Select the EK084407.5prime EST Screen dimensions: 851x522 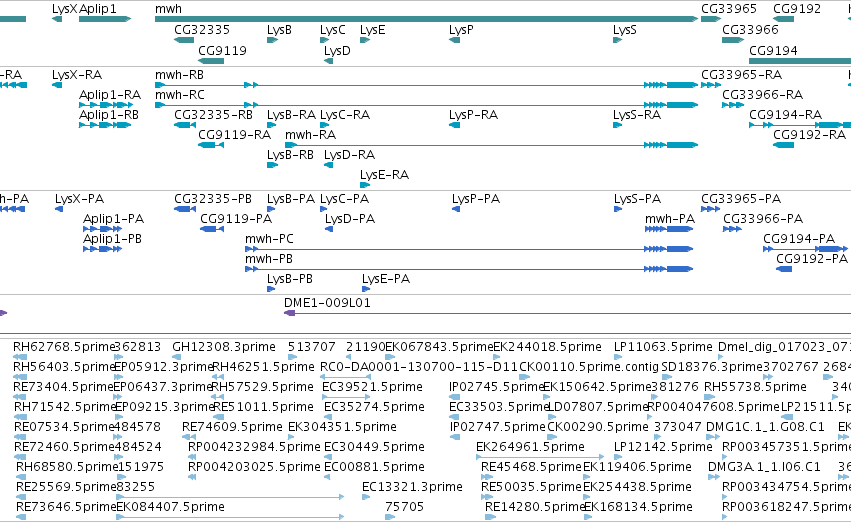230,517
